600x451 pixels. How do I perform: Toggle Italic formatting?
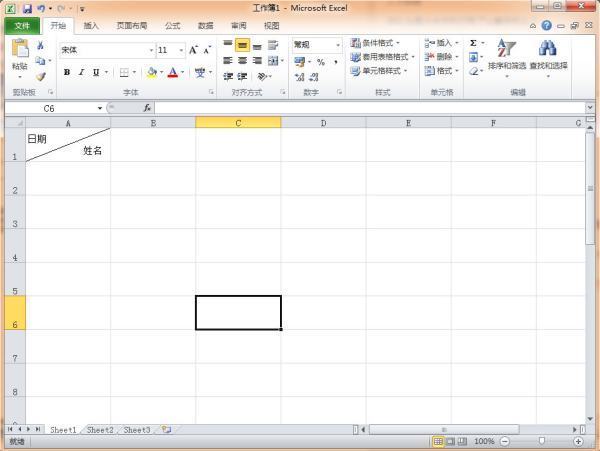point(81,72)
